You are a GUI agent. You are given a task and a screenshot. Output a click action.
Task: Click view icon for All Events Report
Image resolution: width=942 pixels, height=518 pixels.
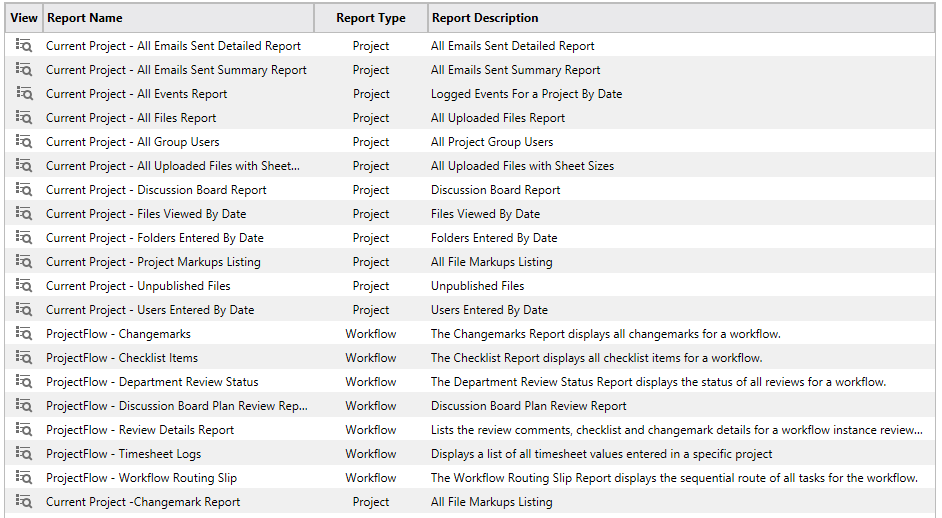pos(23,94)
